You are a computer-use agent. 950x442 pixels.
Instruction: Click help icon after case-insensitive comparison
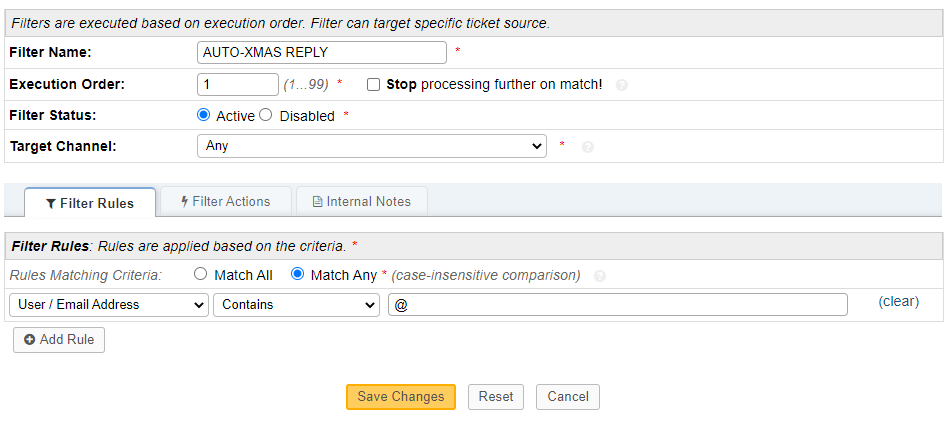599,276
